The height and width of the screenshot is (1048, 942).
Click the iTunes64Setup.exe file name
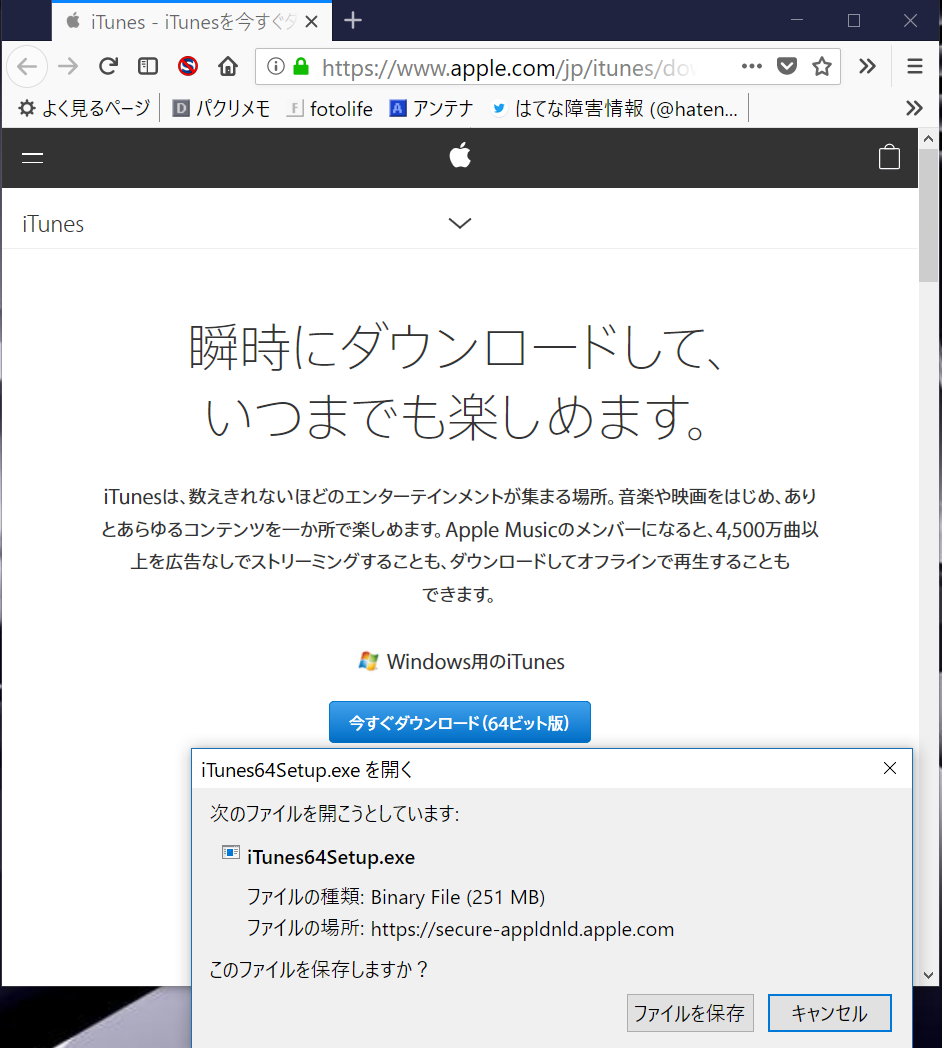(331, 857)
